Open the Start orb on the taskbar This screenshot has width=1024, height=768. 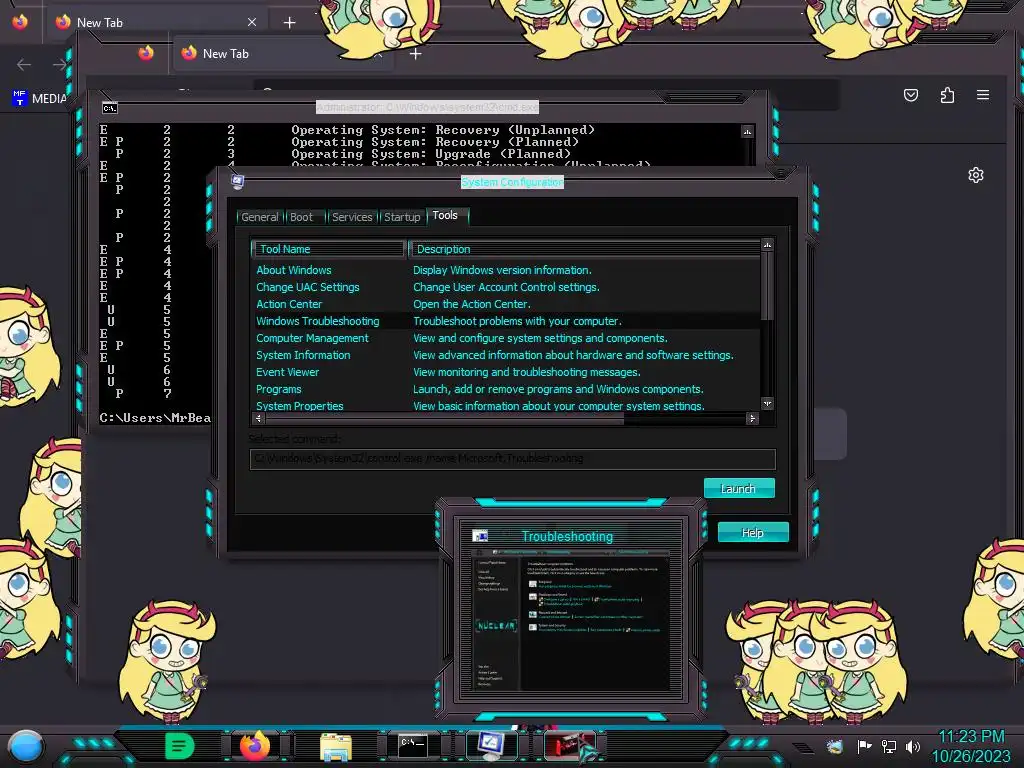coord(25,746)
